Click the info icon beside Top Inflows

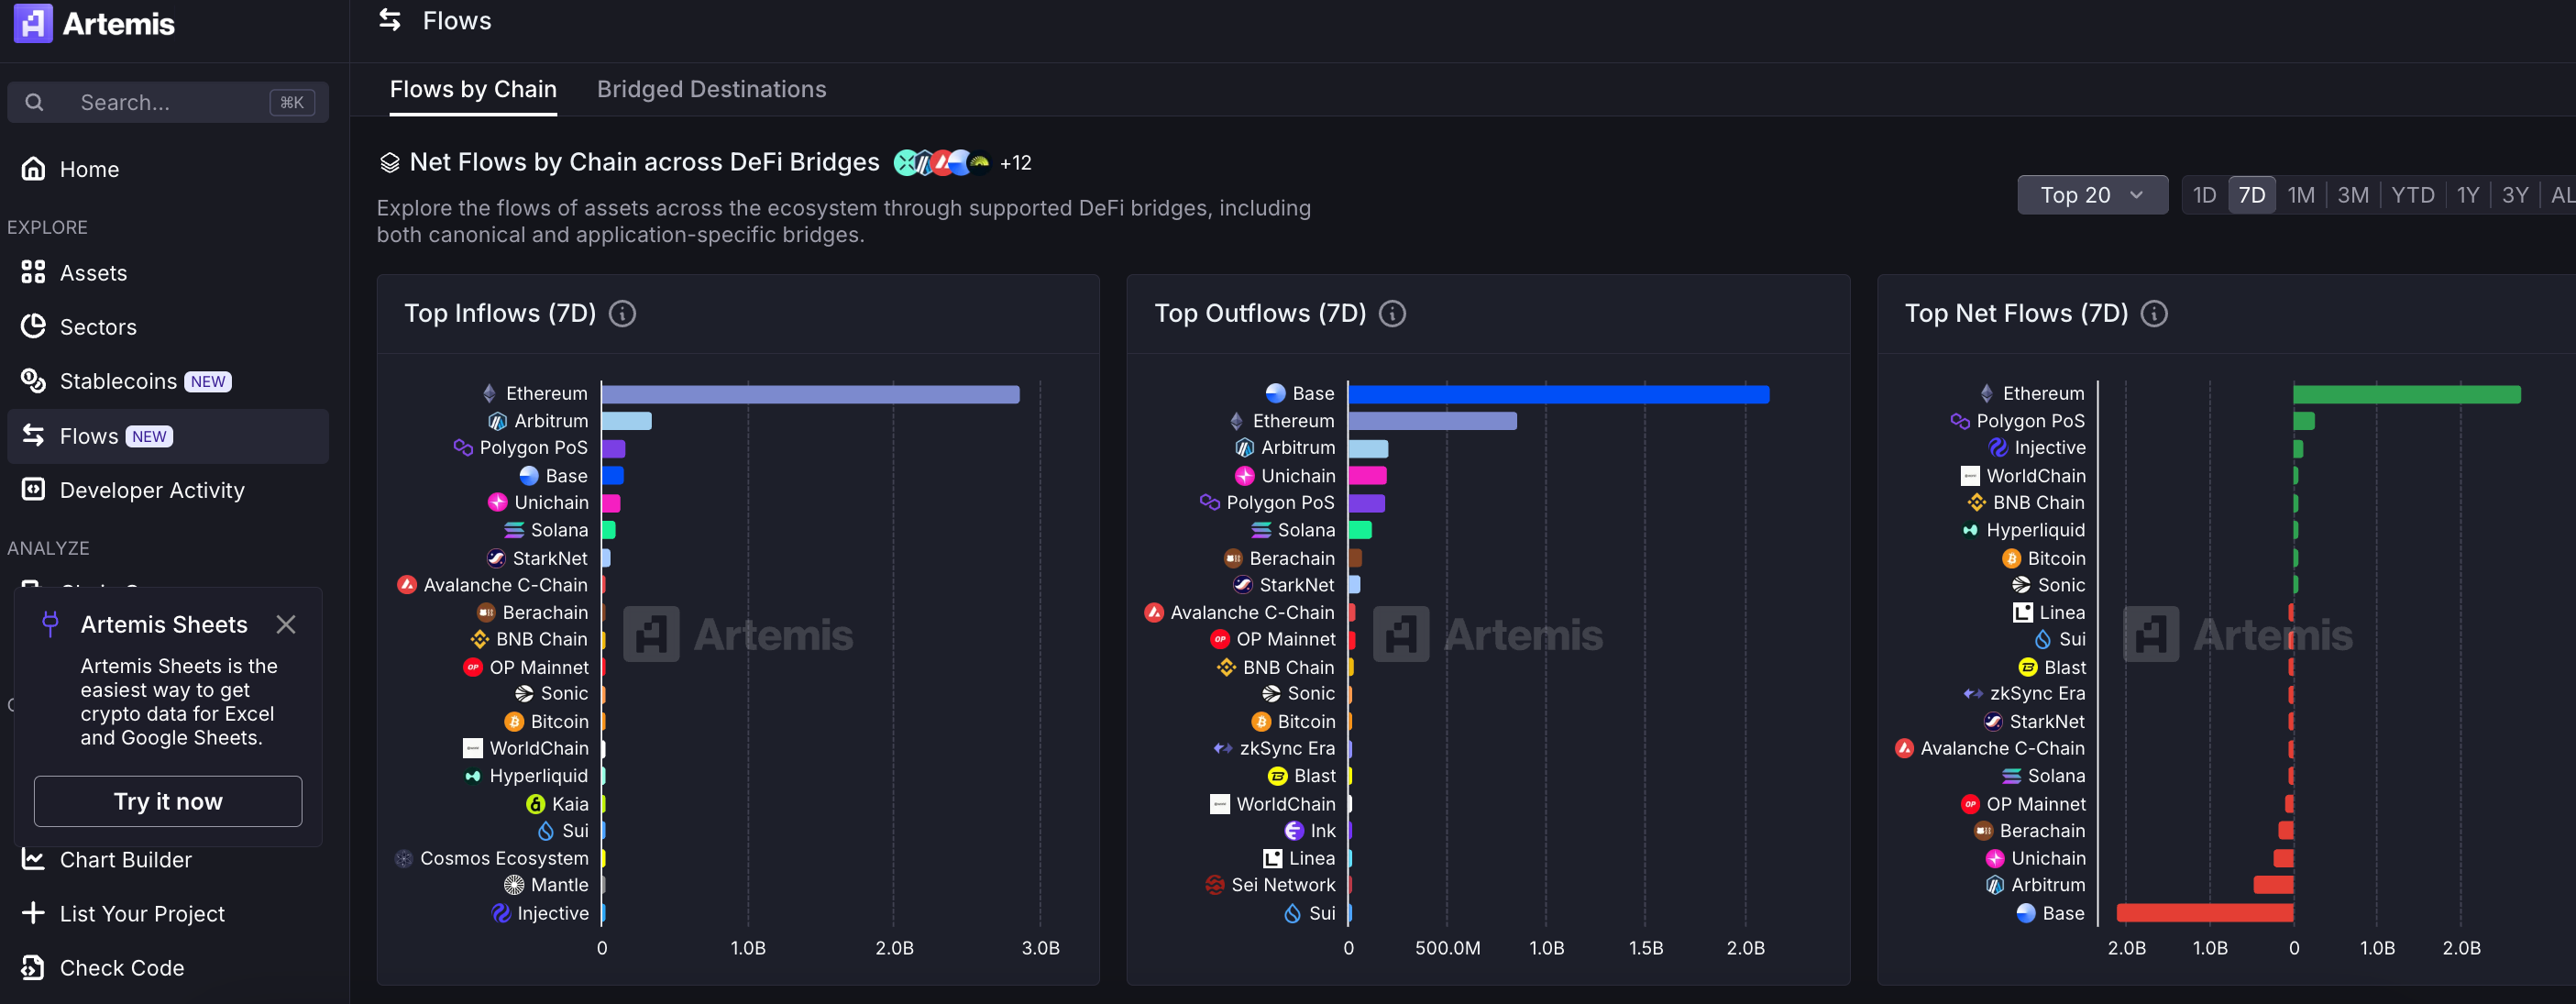coord(622,314)
